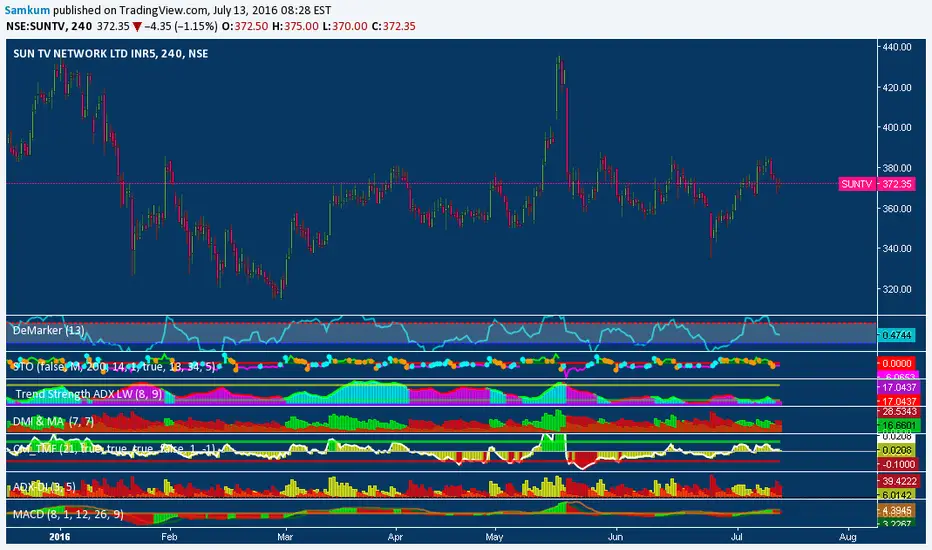Click the Feb time axis label

click(169, 537)
